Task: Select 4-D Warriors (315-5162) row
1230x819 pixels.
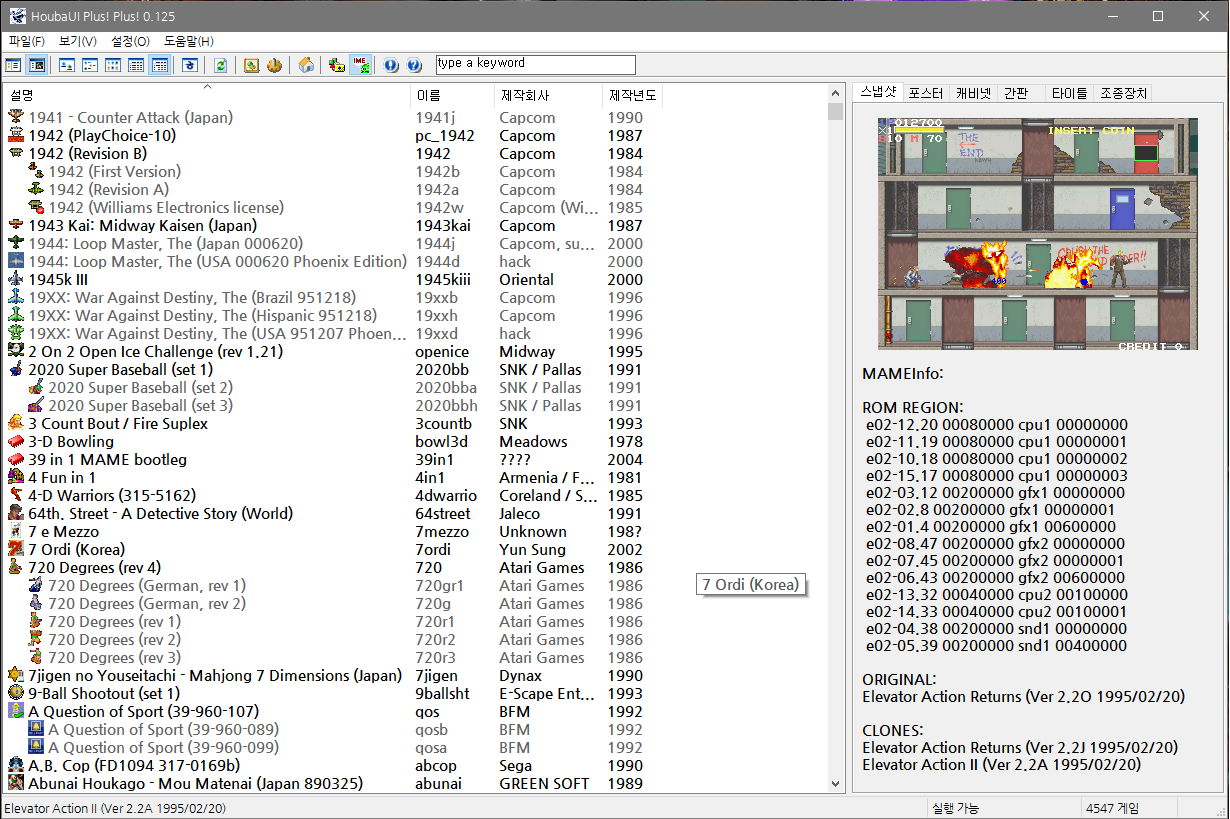Action: (333, 496)
